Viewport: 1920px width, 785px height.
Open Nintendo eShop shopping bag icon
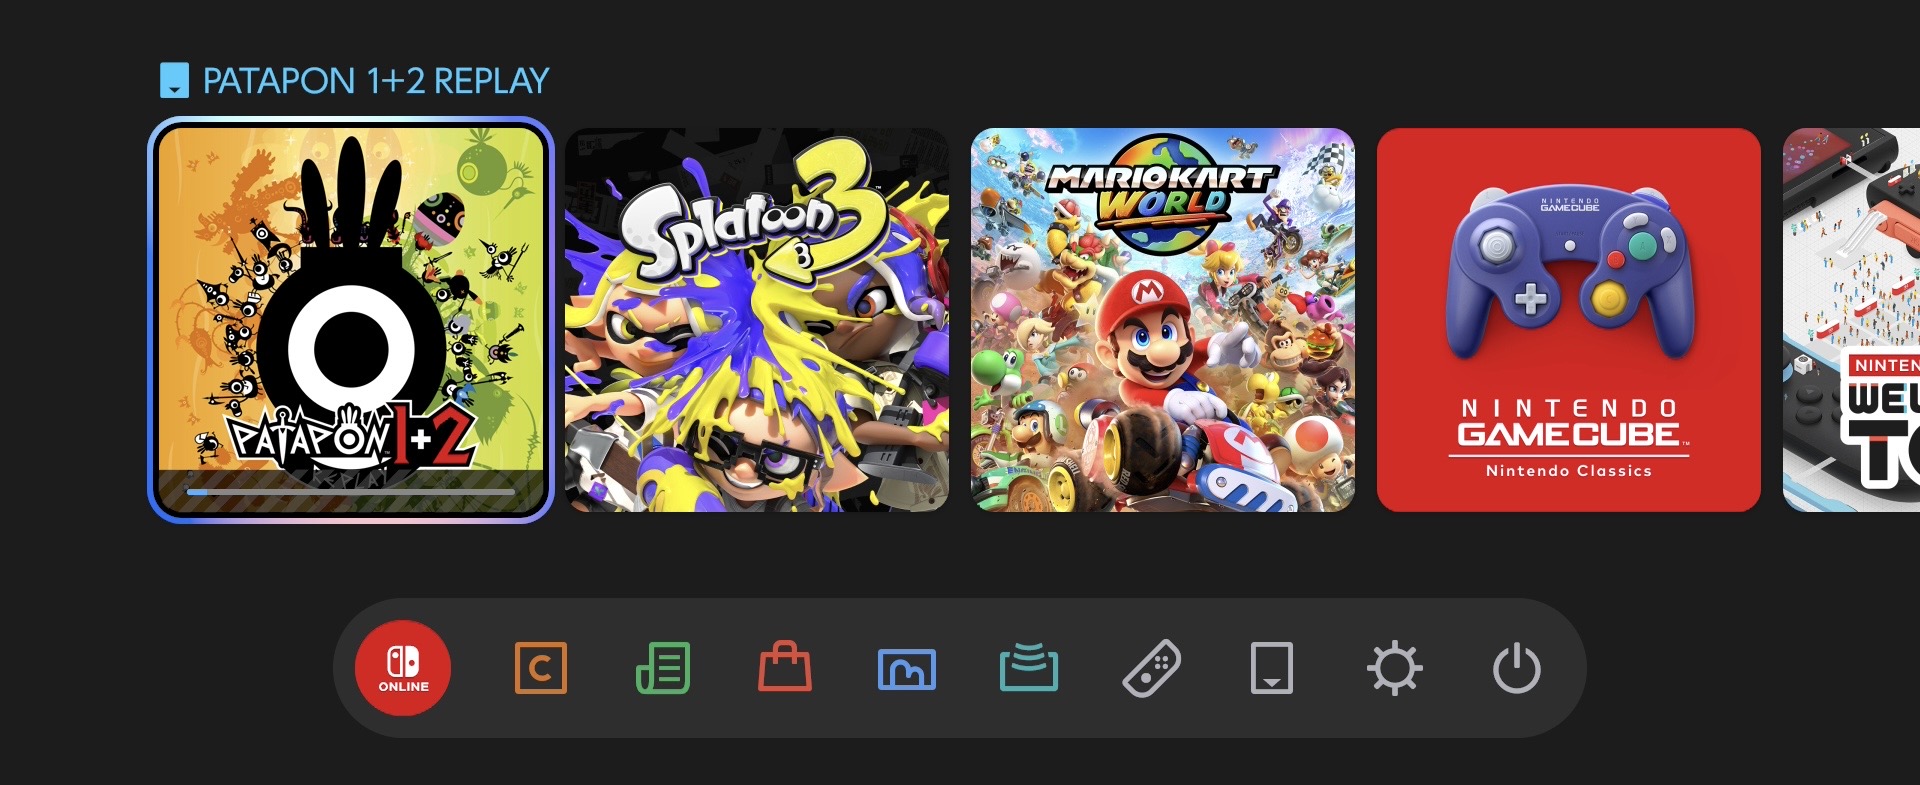coord(785,666)
